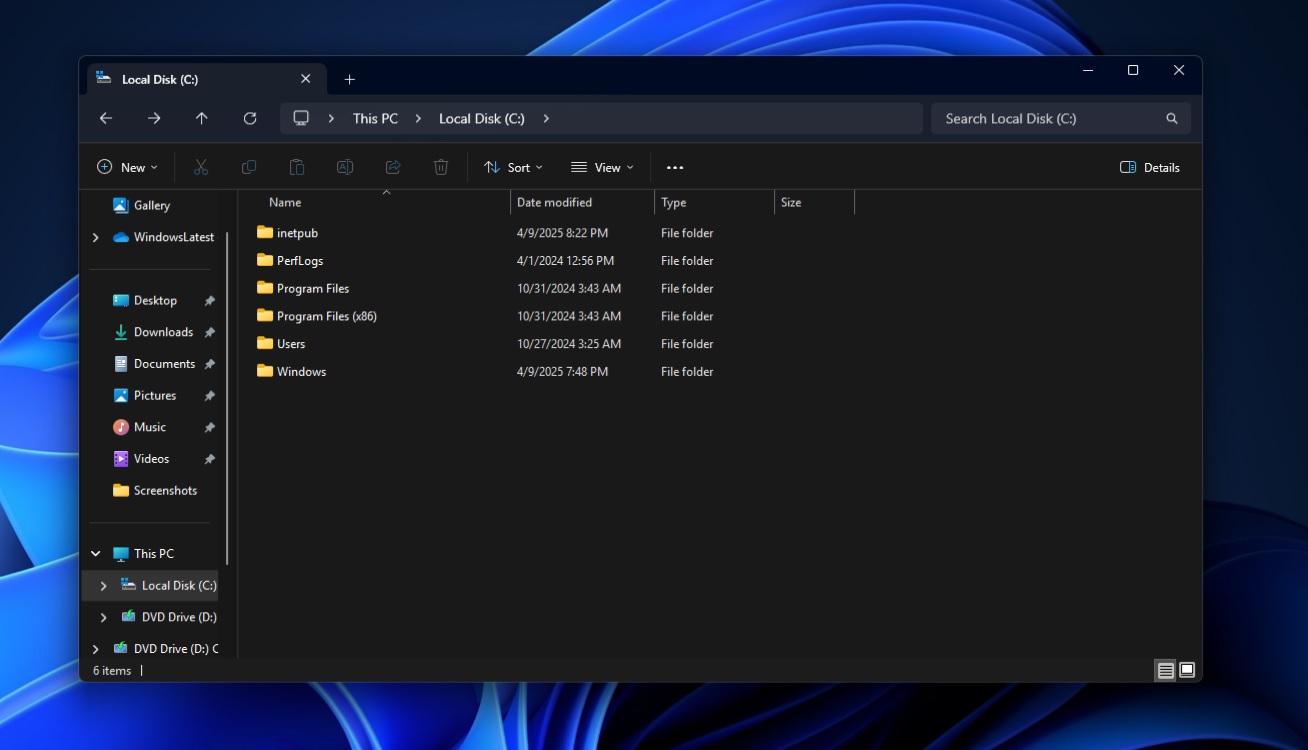1308x750 pixels.
Task: Click the Delete trash icon
Action: coord(441,167)
